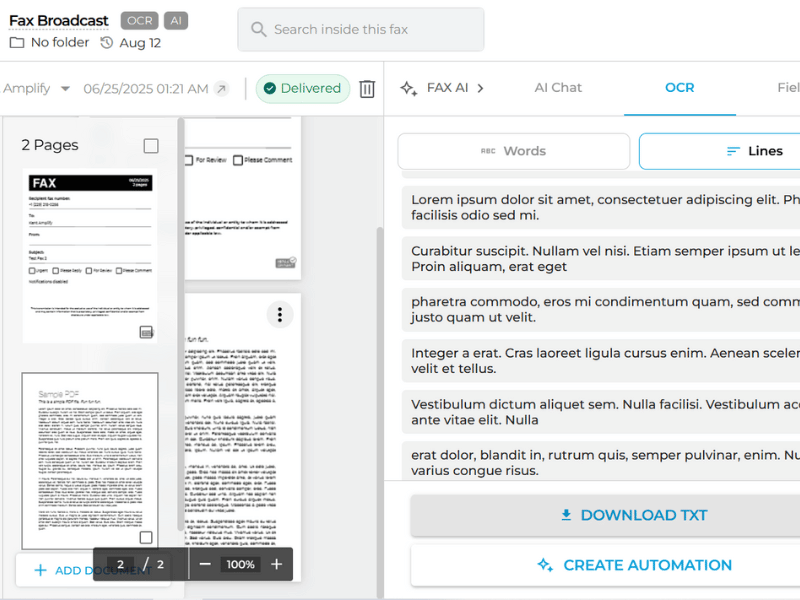Click the current page number field
Screen dimensions: 800x600
click(x=120, y=564)
